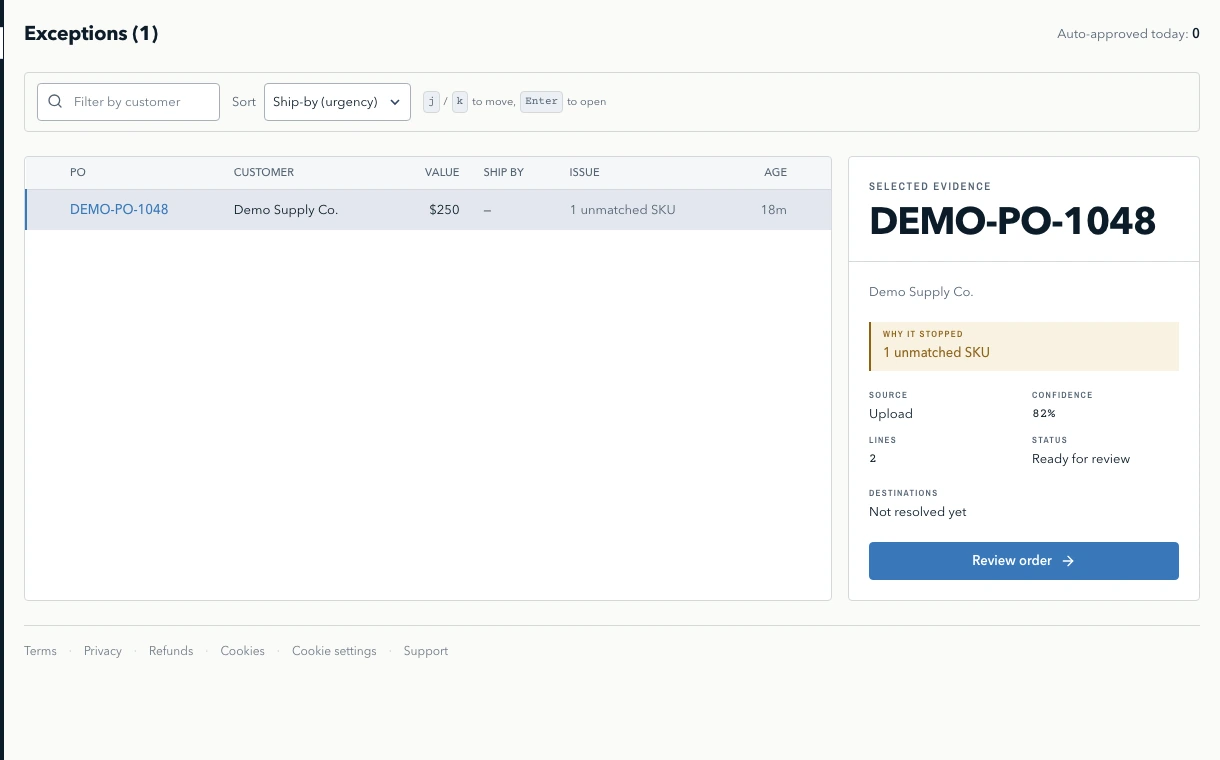Open the Terms footer link

pyautogui.click(x=40, y=651)
